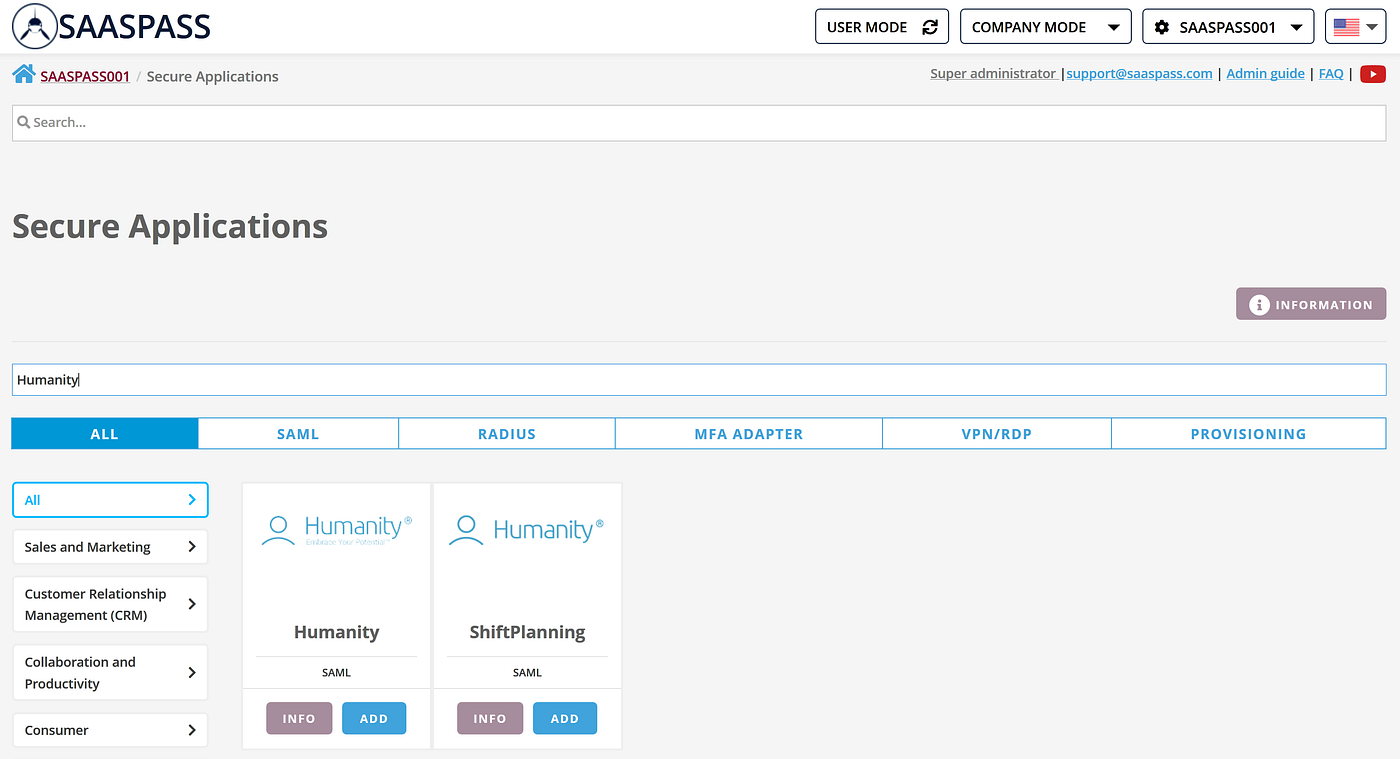Click the info circle icon on INFORMATION
This screenshot has width=1400, height=759.
(1259, 305)
